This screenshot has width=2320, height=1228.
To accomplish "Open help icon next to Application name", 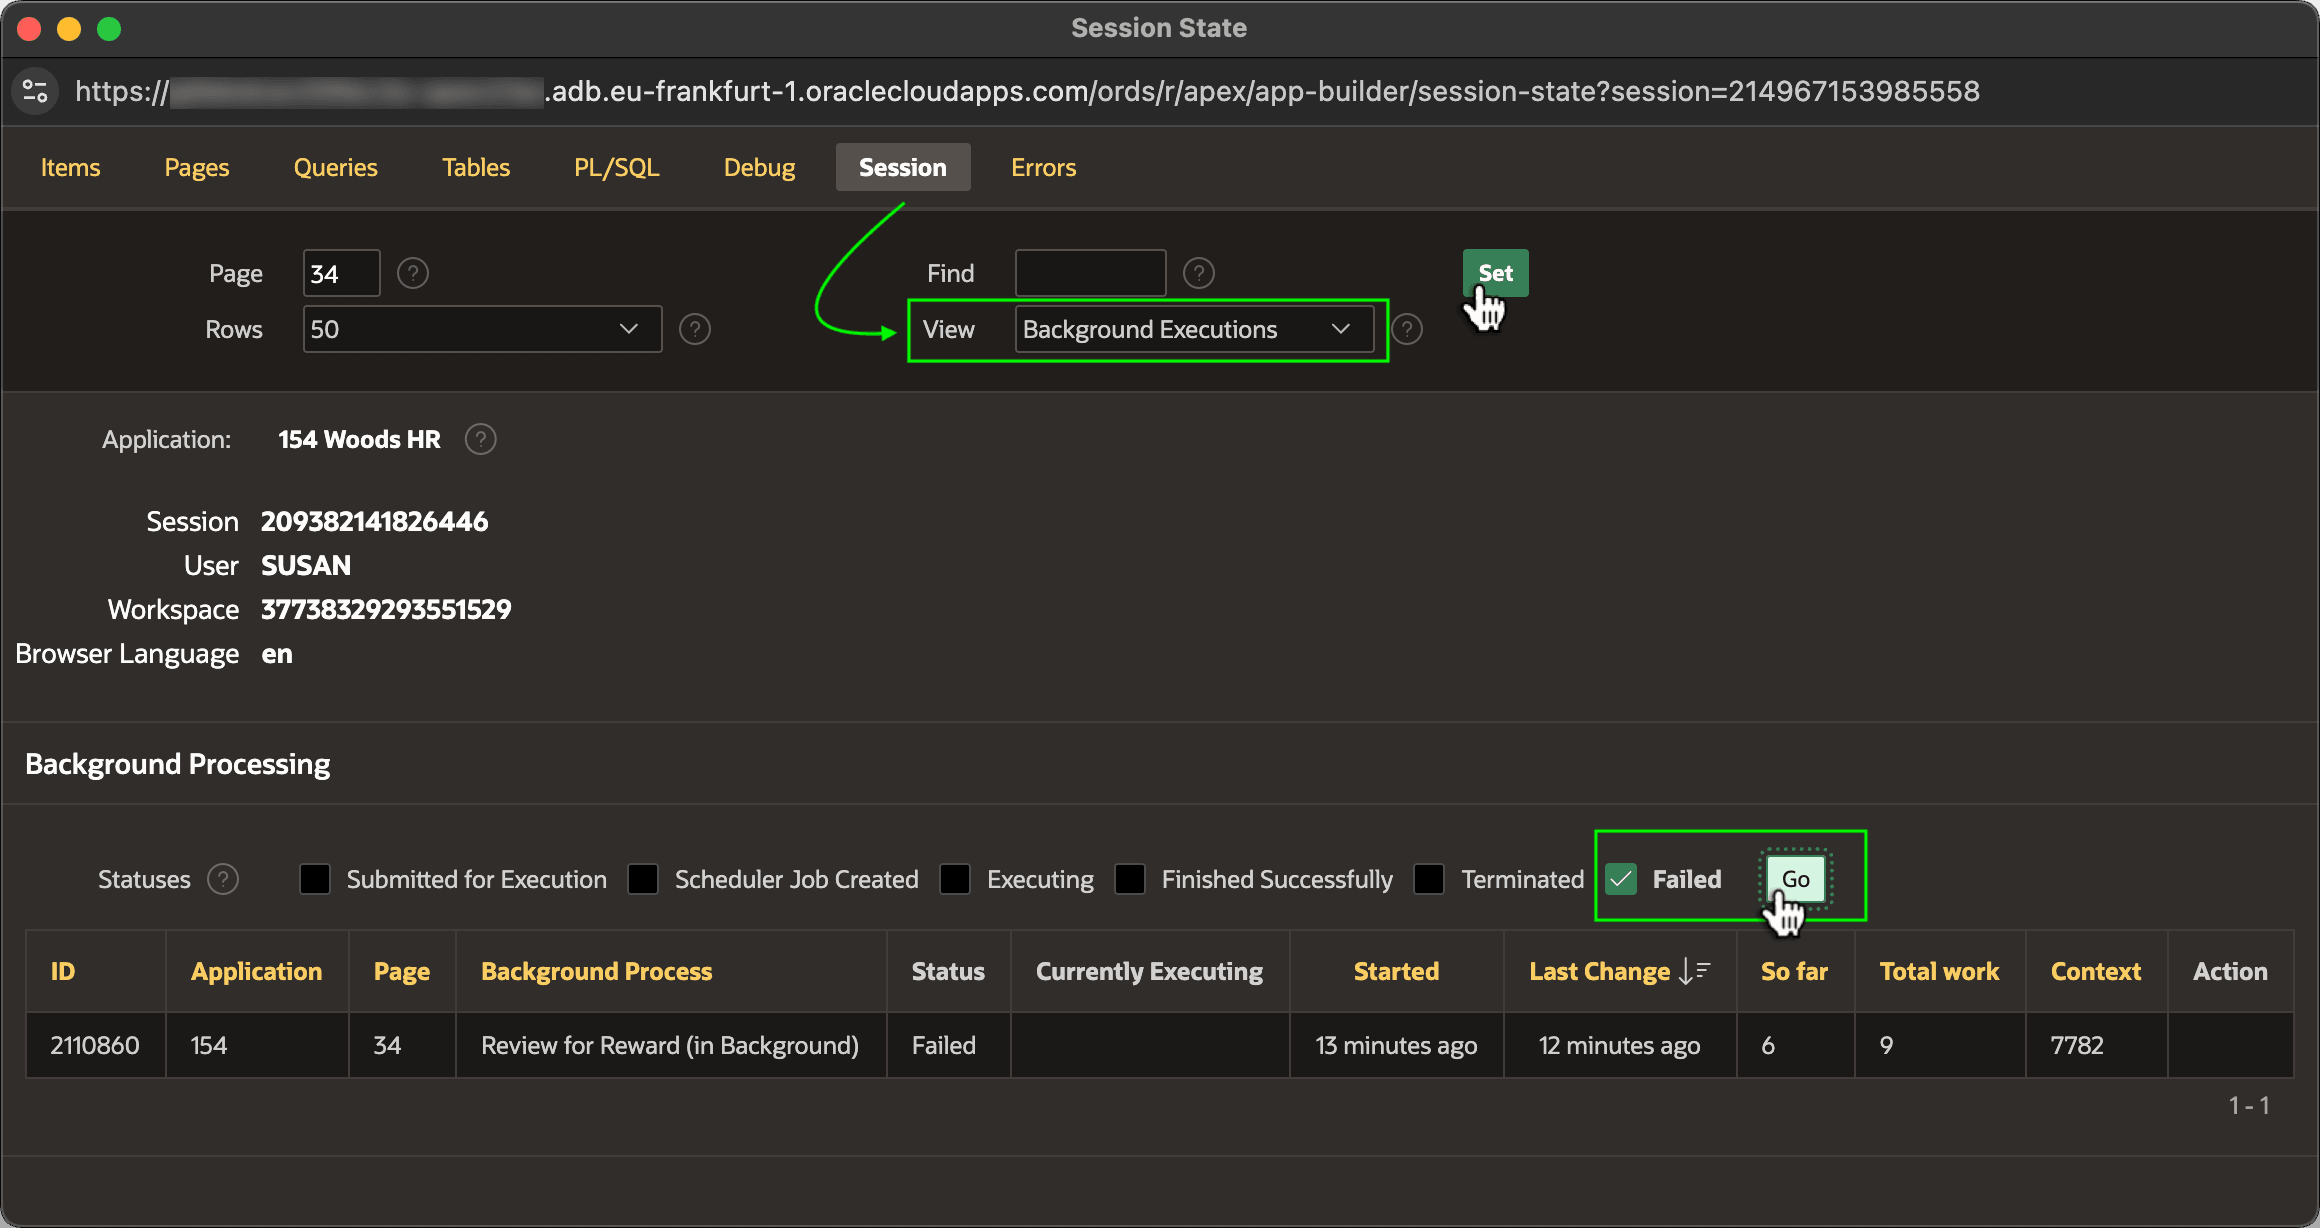I will 481,439.
